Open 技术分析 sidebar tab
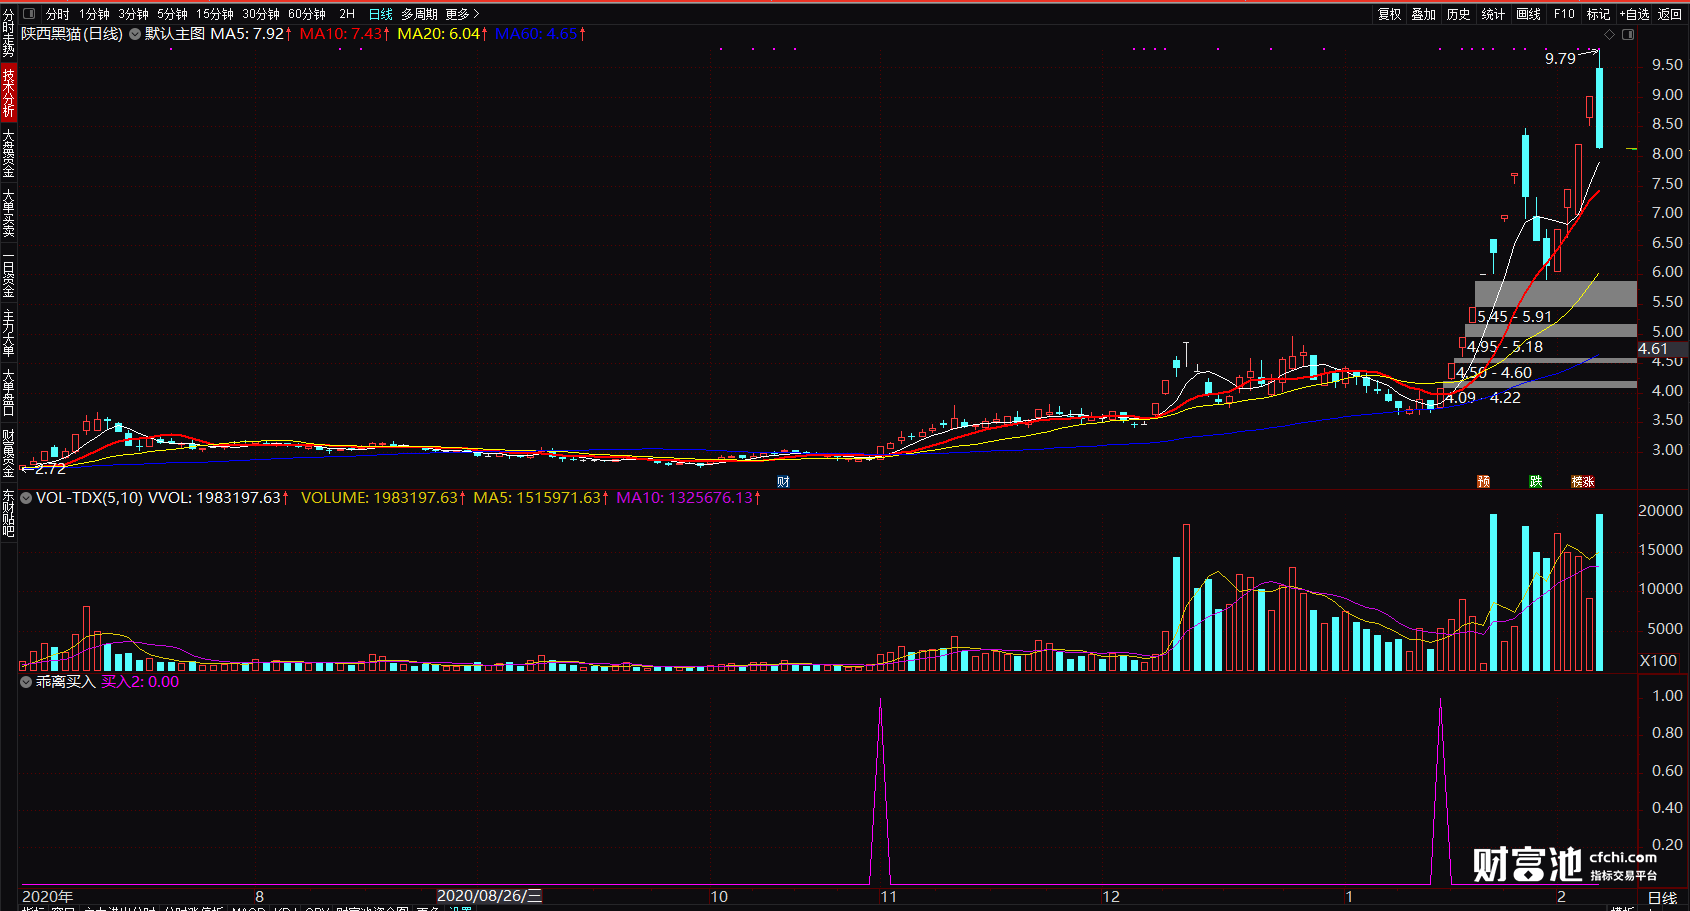The width and height of the screenshot is (1690, 911). click(x=8, y=93)
